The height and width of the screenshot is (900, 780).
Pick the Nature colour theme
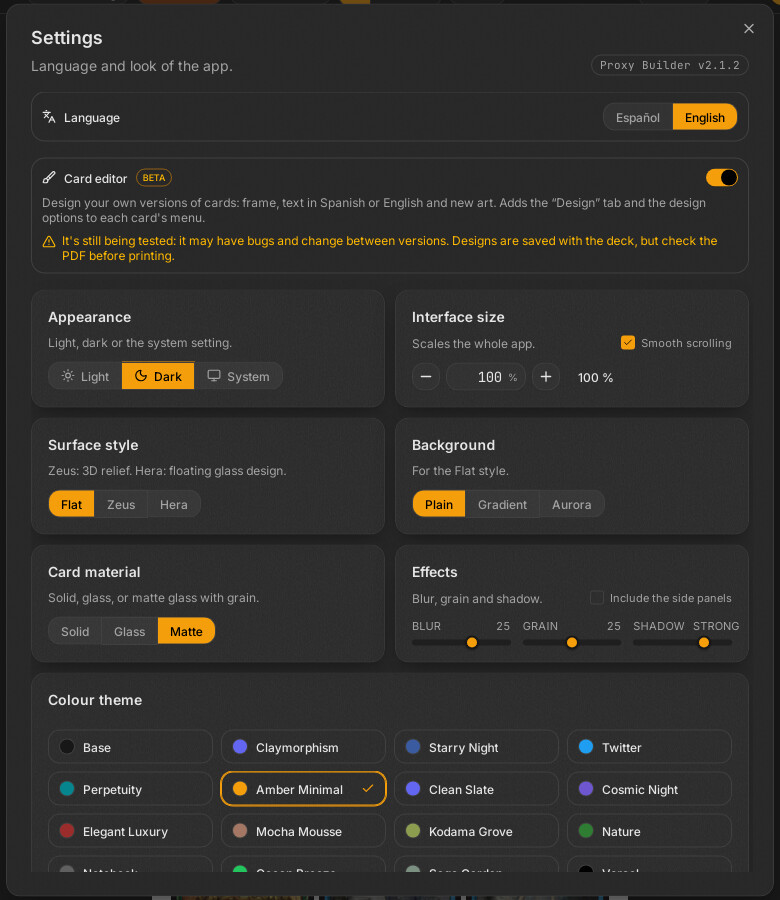click(649, 831)
